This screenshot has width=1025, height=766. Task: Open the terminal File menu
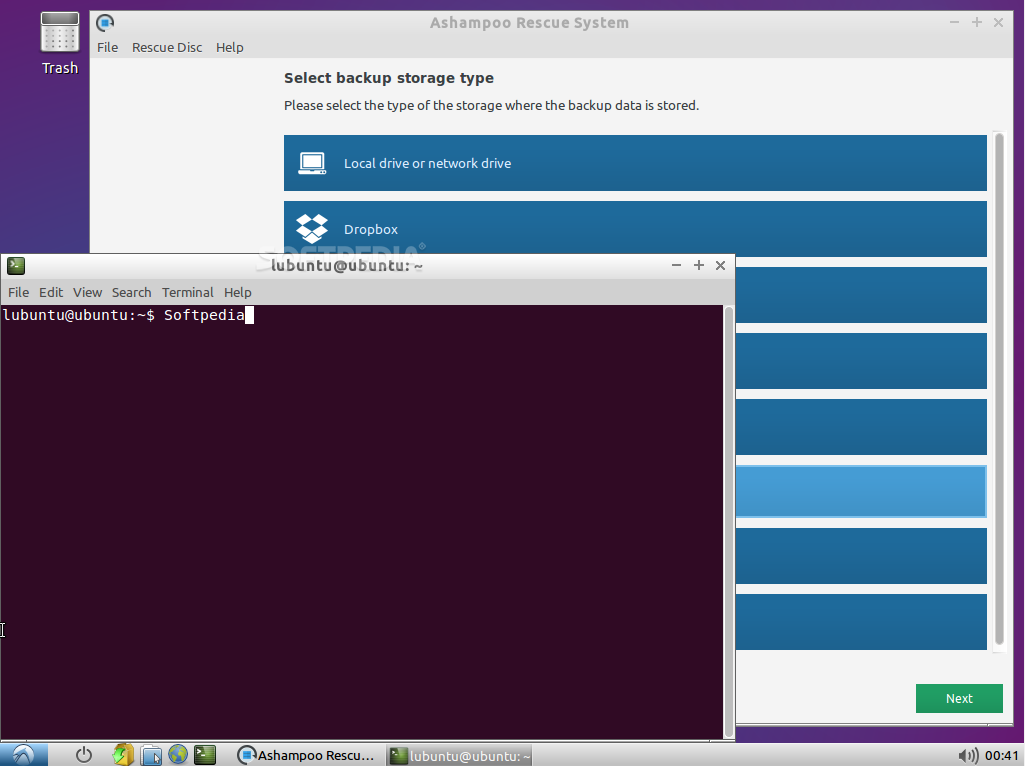pyautogui.click(x=18, y=292)
